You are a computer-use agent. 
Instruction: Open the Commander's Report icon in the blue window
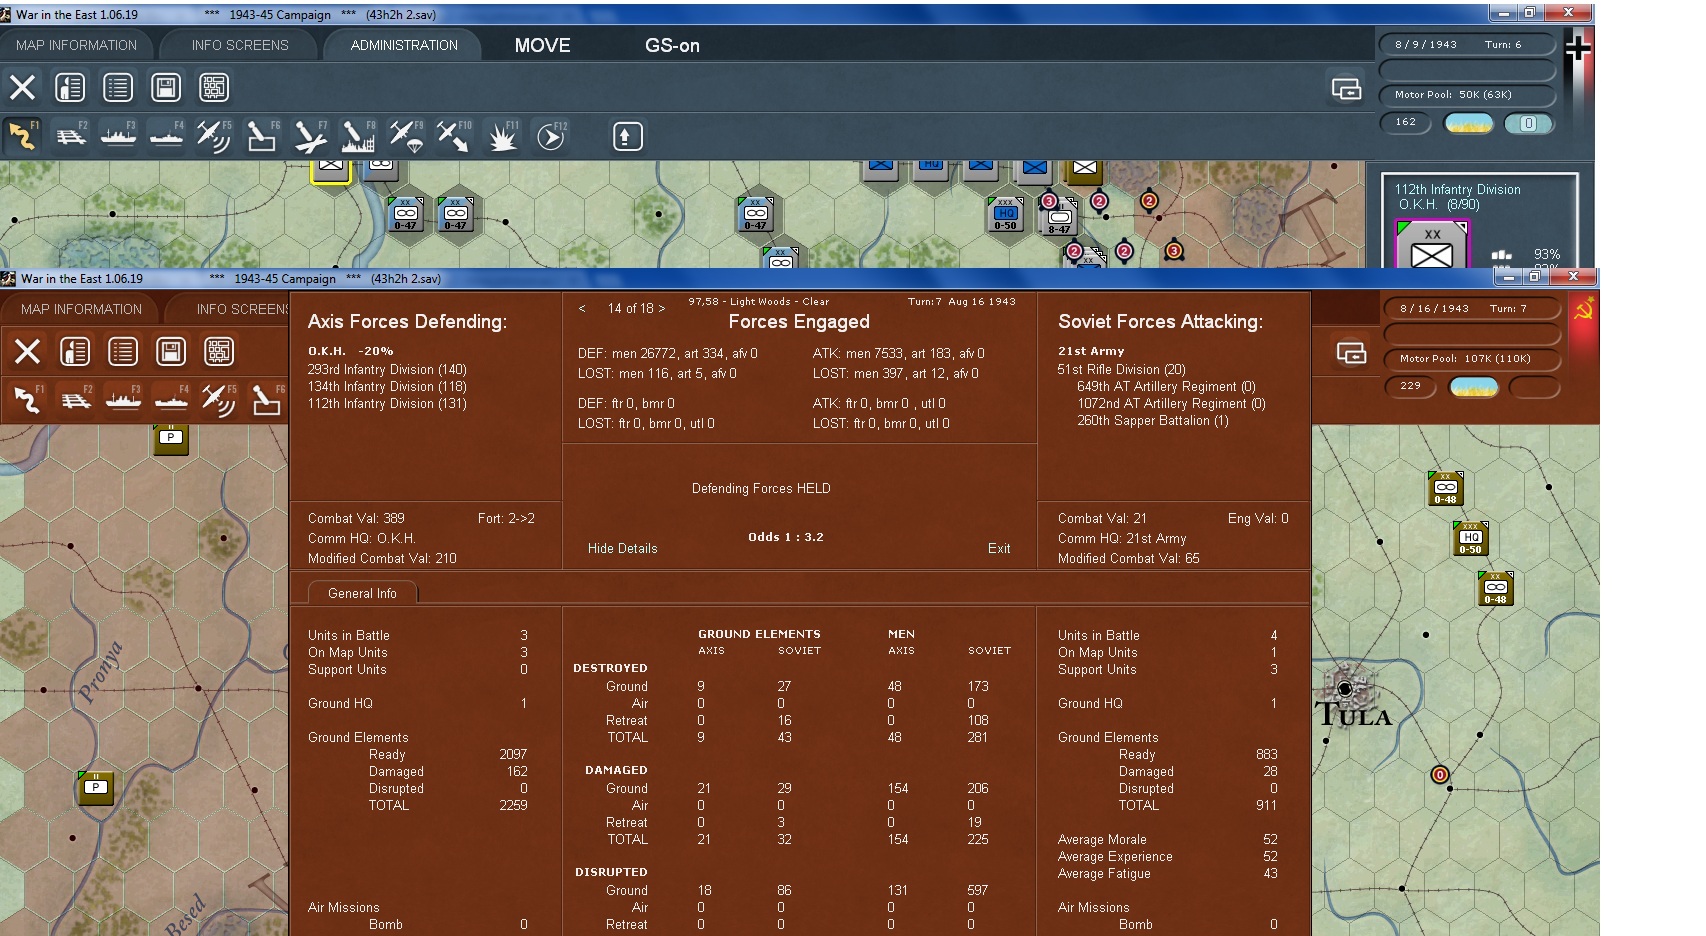[x=70, y=88]
